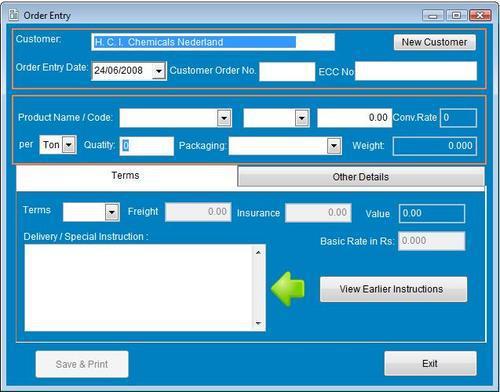Click the New Customer button
The image size is (500, 392).
(434, 42)
